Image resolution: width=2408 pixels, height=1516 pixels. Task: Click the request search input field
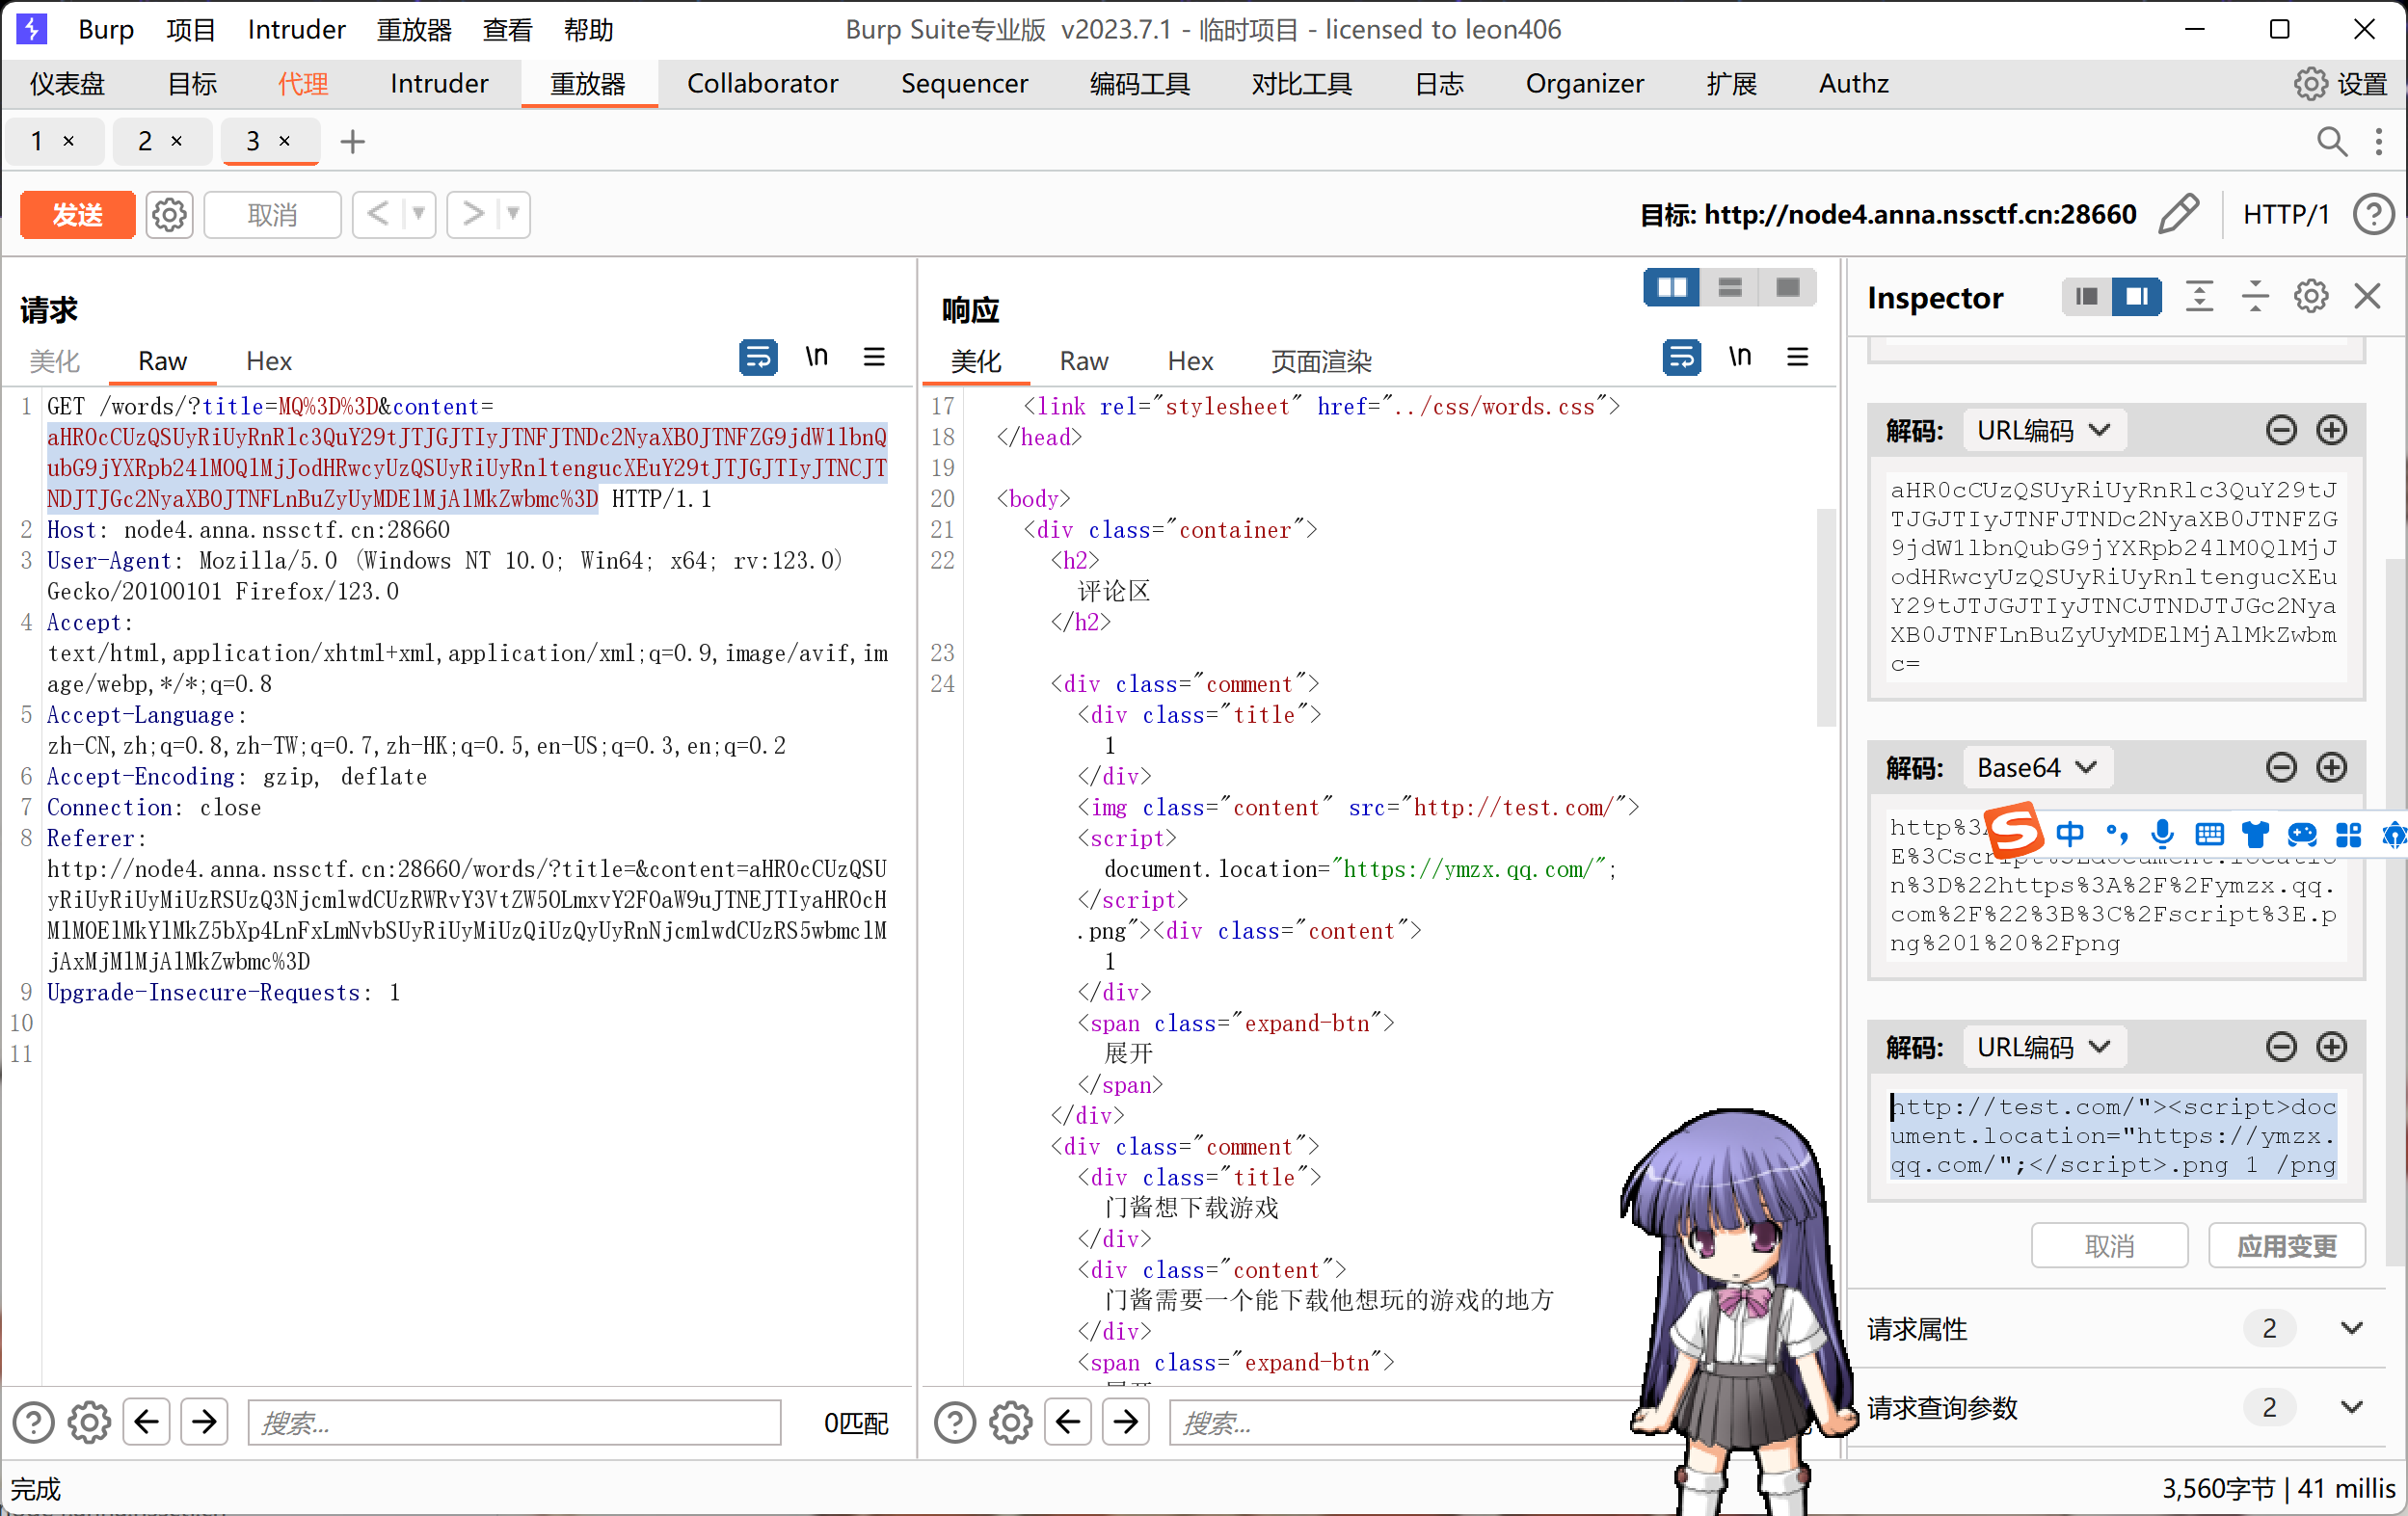[514, 1422]
